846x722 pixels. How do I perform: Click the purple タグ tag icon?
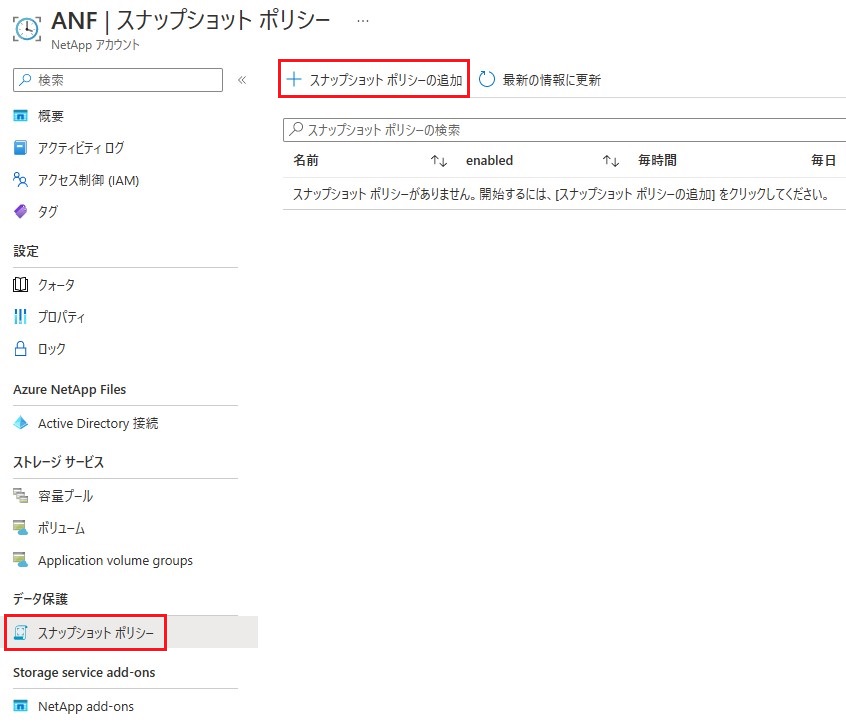click(x=21, y=212)
